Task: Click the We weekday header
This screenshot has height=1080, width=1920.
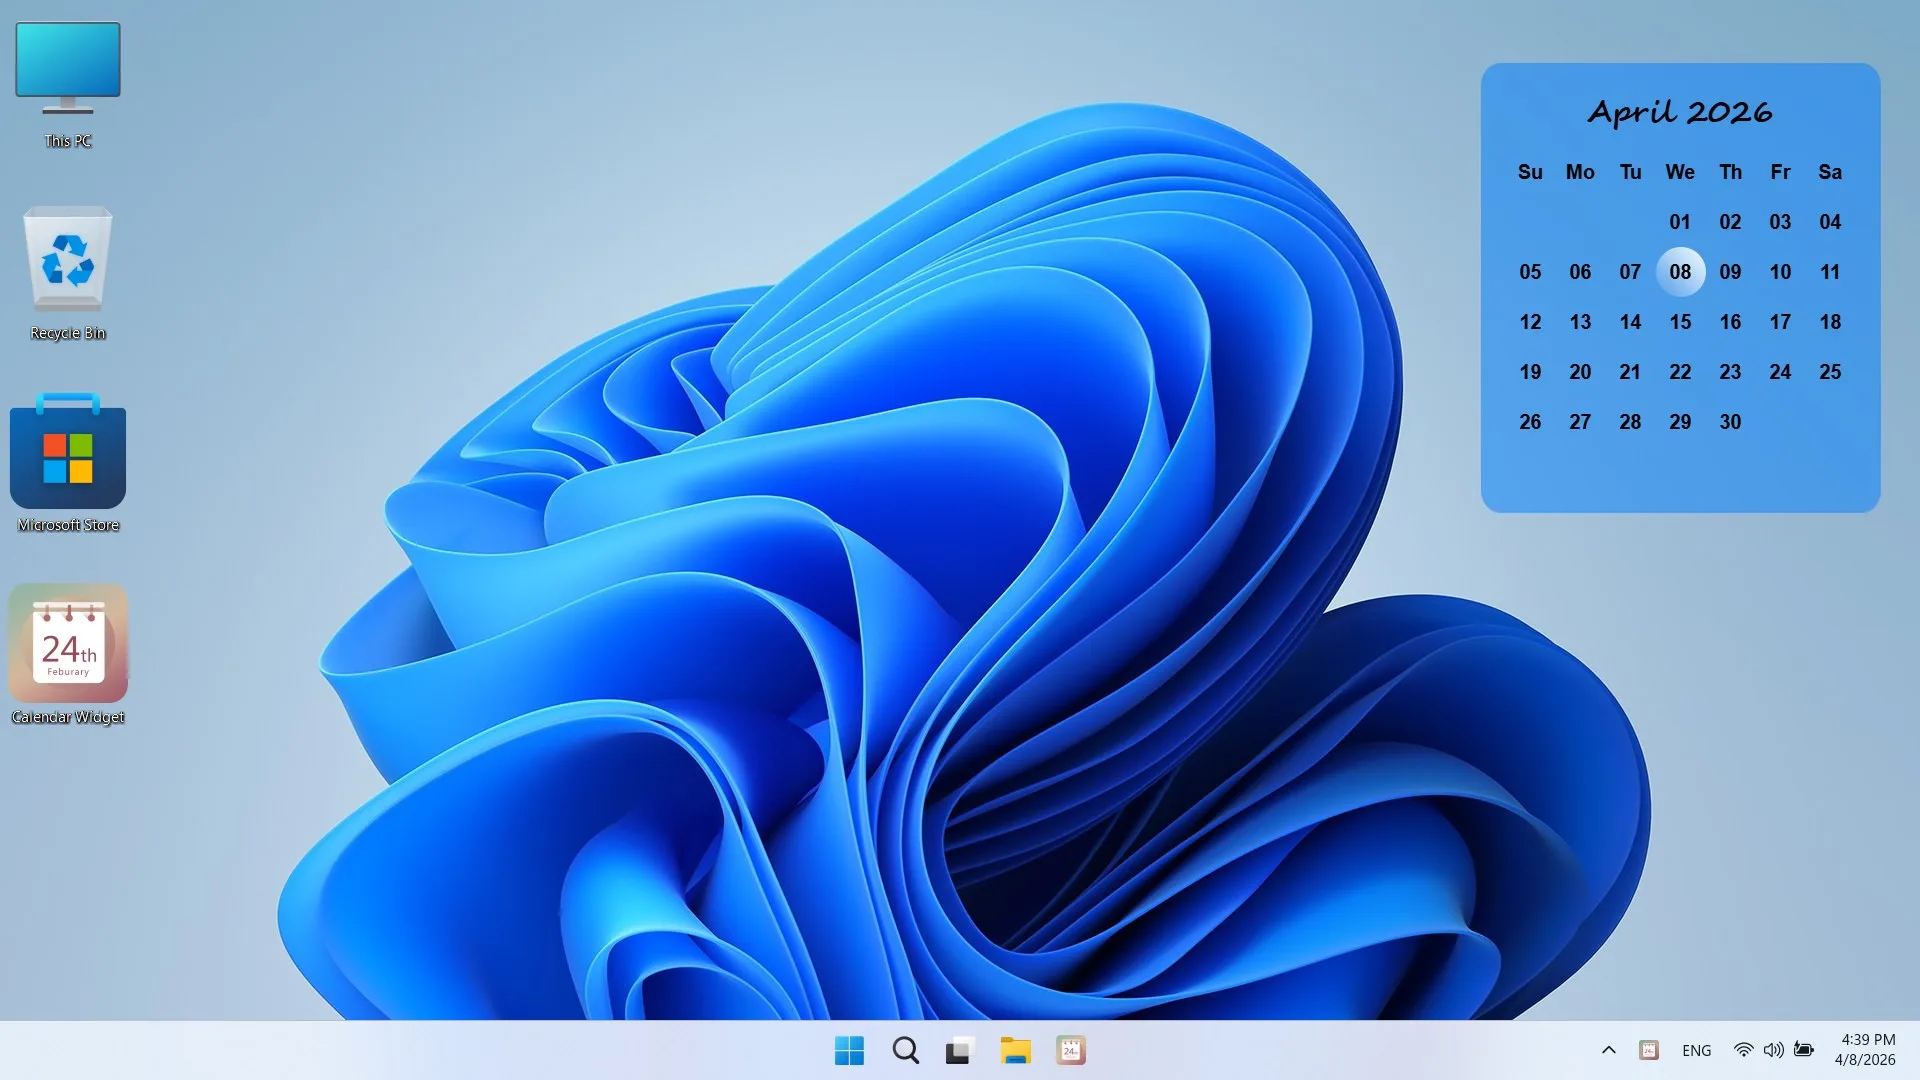Action: click(x=1680, y=172)
